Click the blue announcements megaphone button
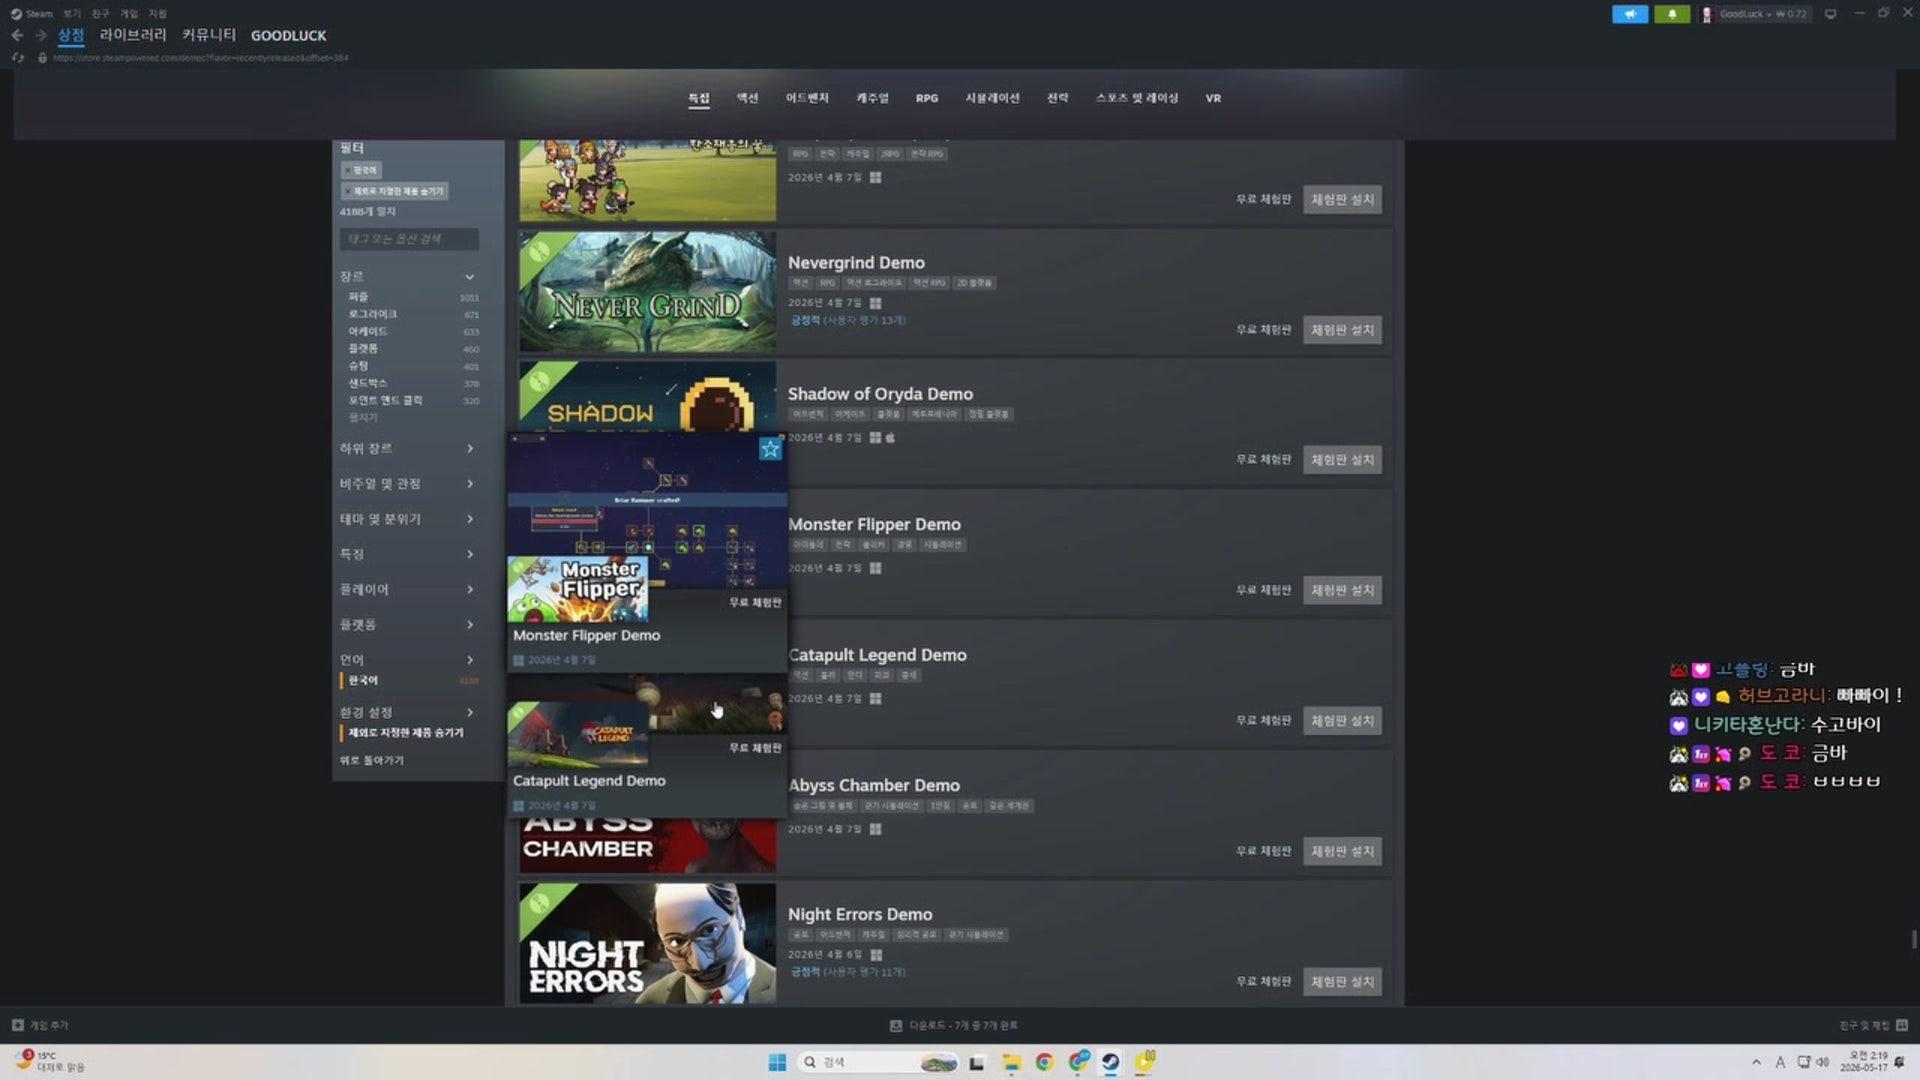1920x1080 pixels. [1630, 14]
